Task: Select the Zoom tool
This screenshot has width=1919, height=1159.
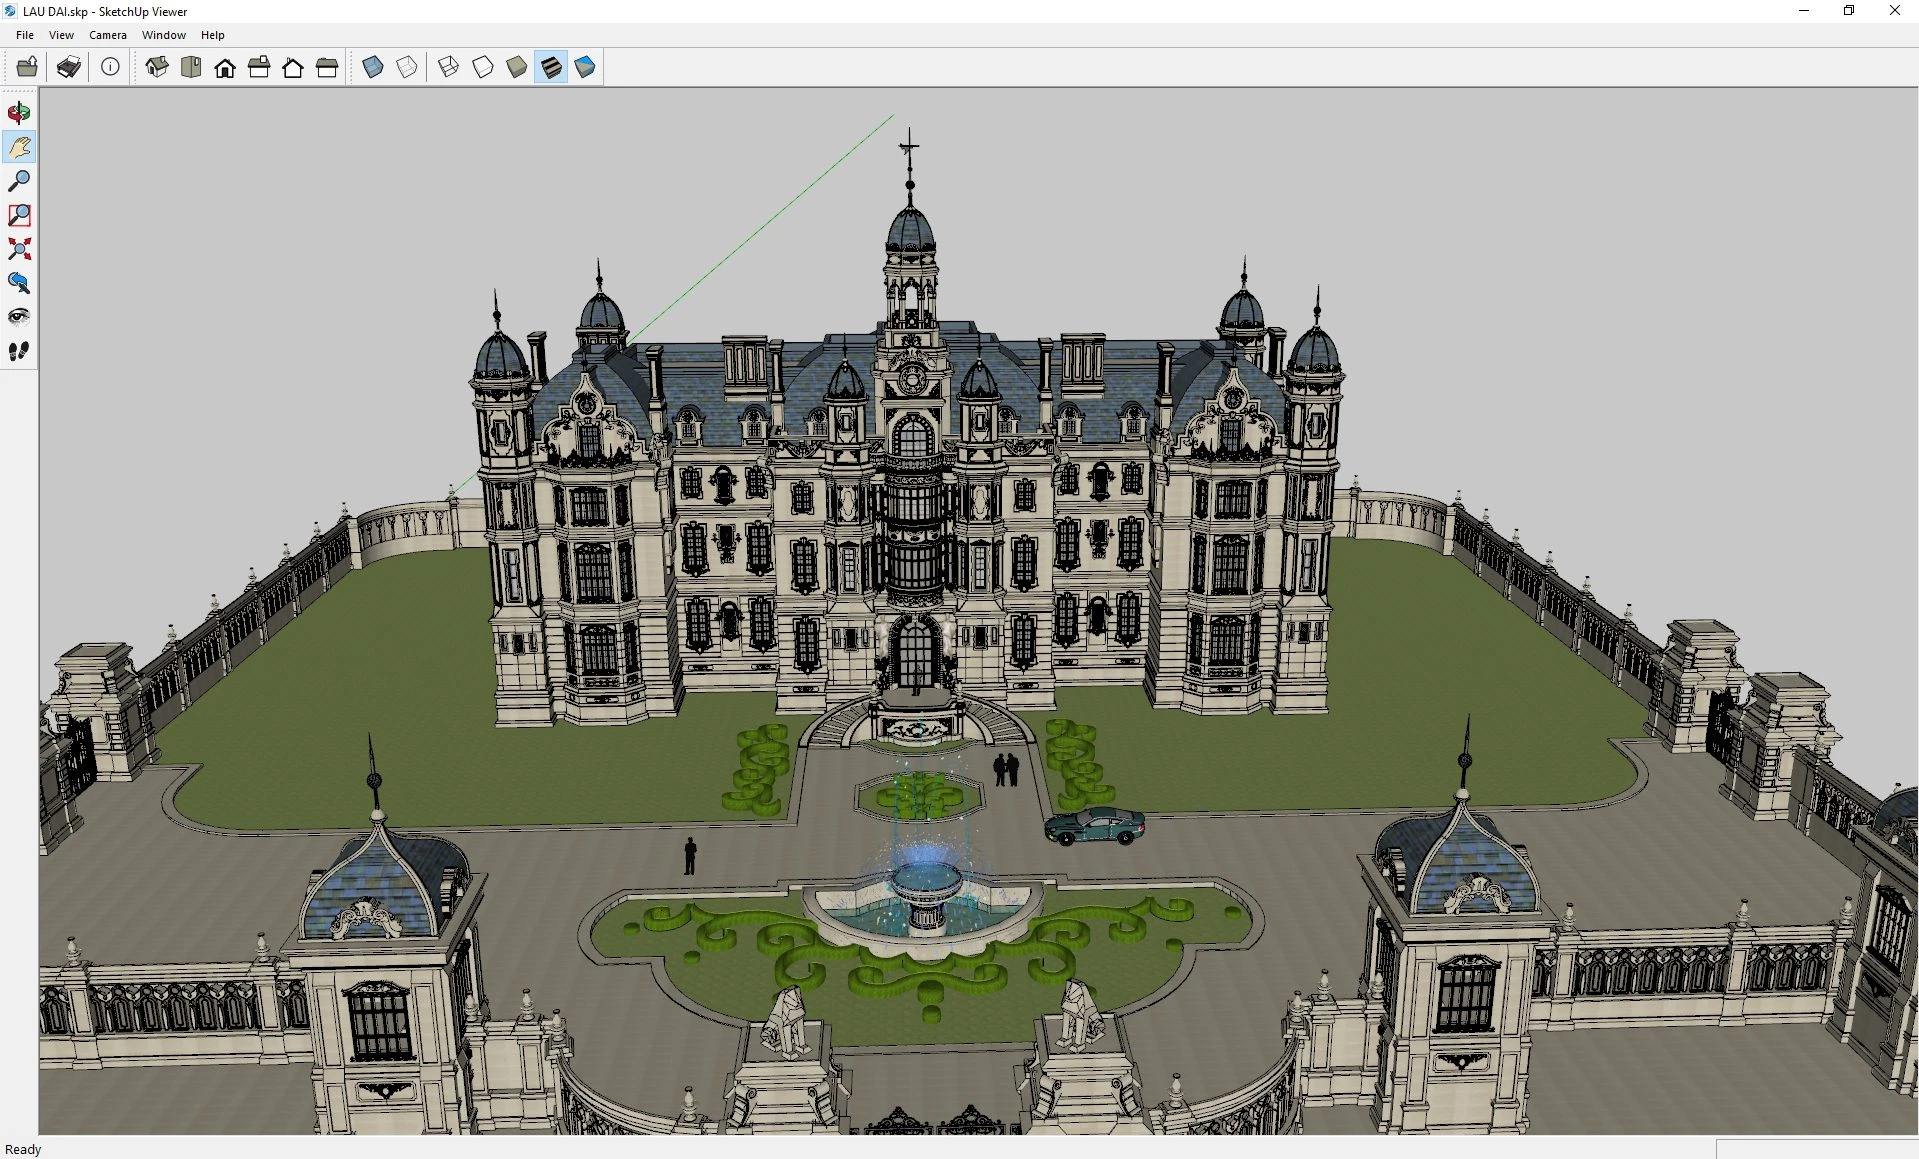Action: click(x=18, y=181)
